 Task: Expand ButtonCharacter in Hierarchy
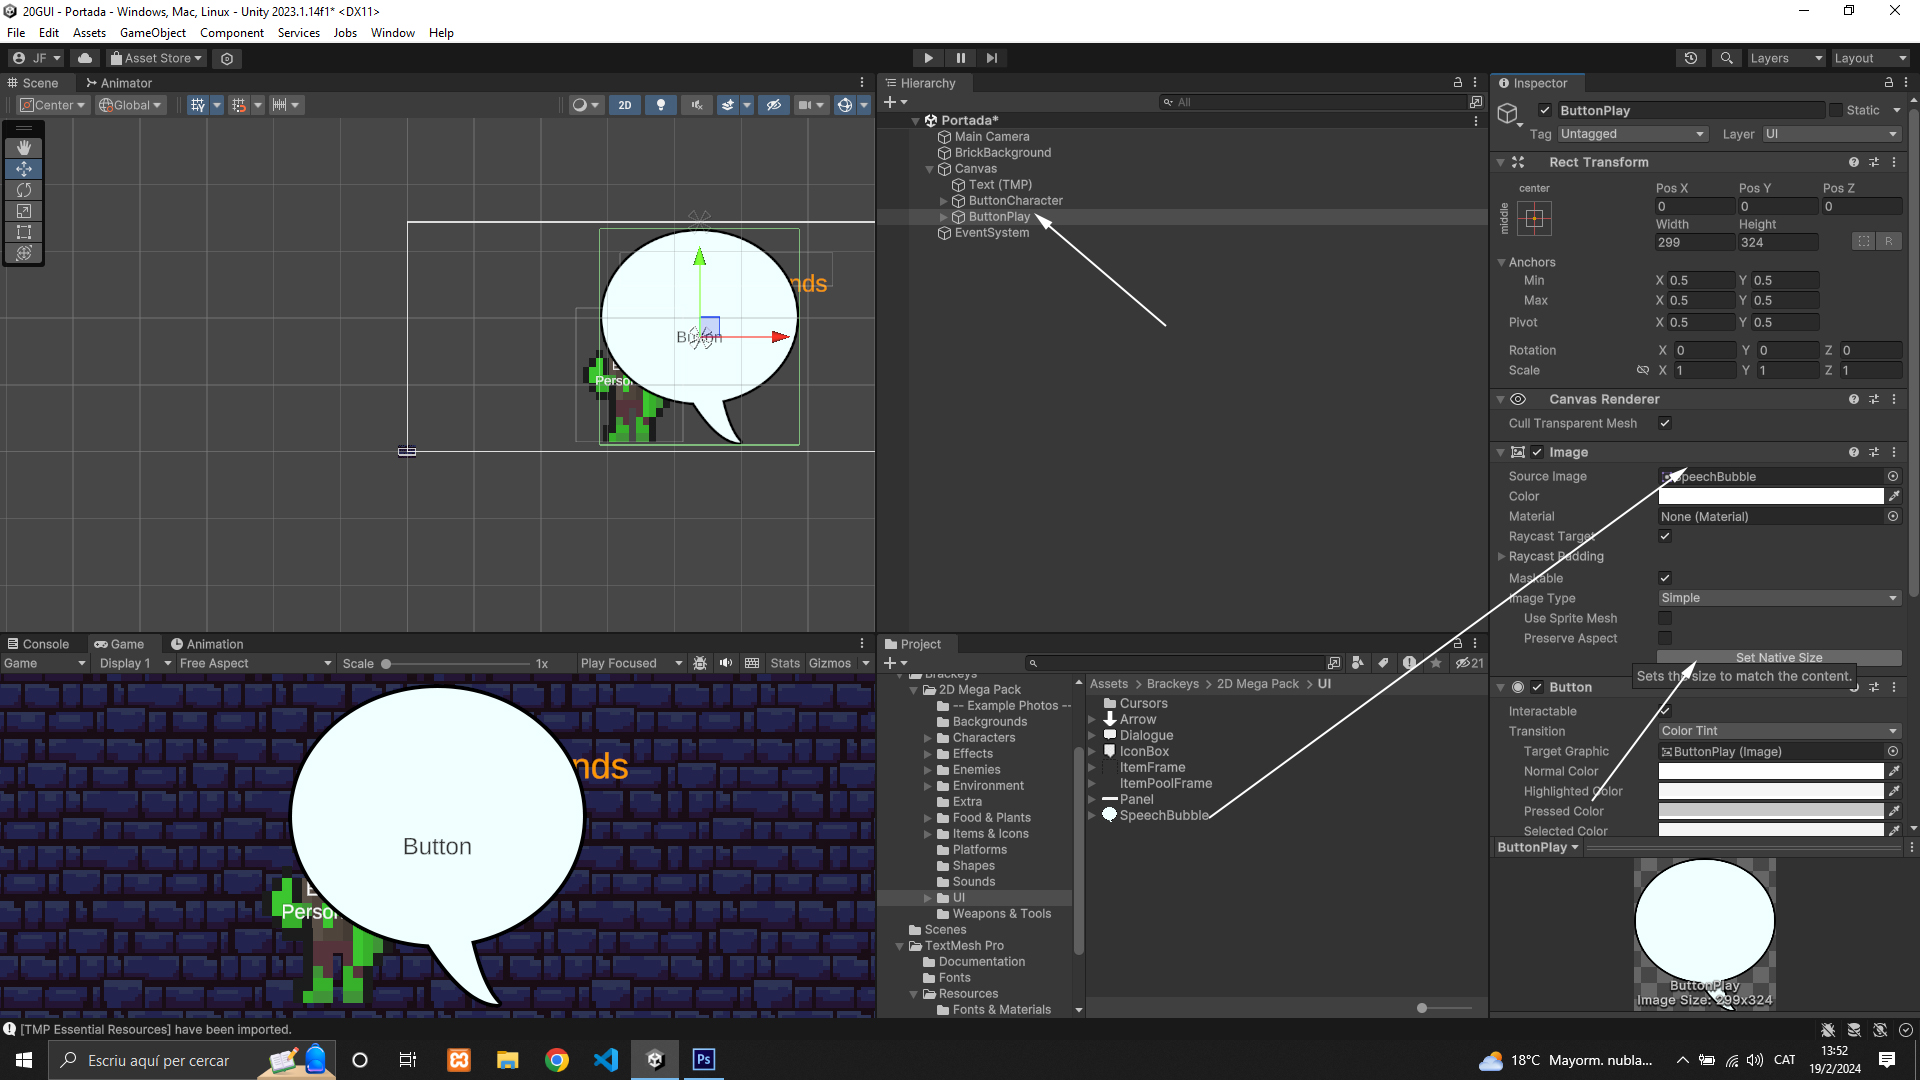[x=943, y=201]
